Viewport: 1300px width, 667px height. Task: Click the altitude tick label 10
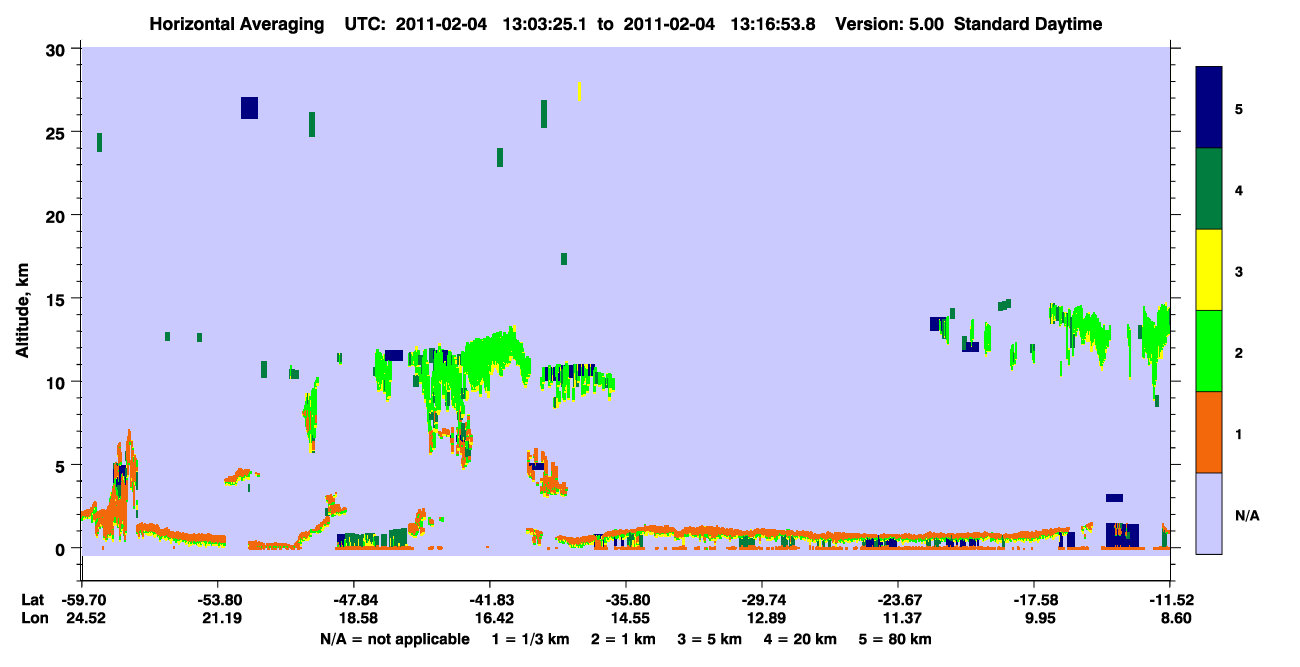pyautogui.click(x=57, y=382)
